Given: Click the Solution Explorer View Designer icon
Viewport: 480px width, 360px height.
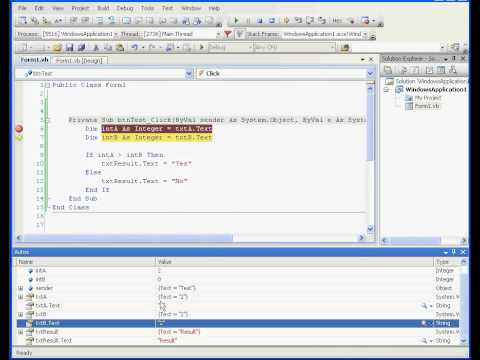Looking at the screenshot, I should 441,70.
